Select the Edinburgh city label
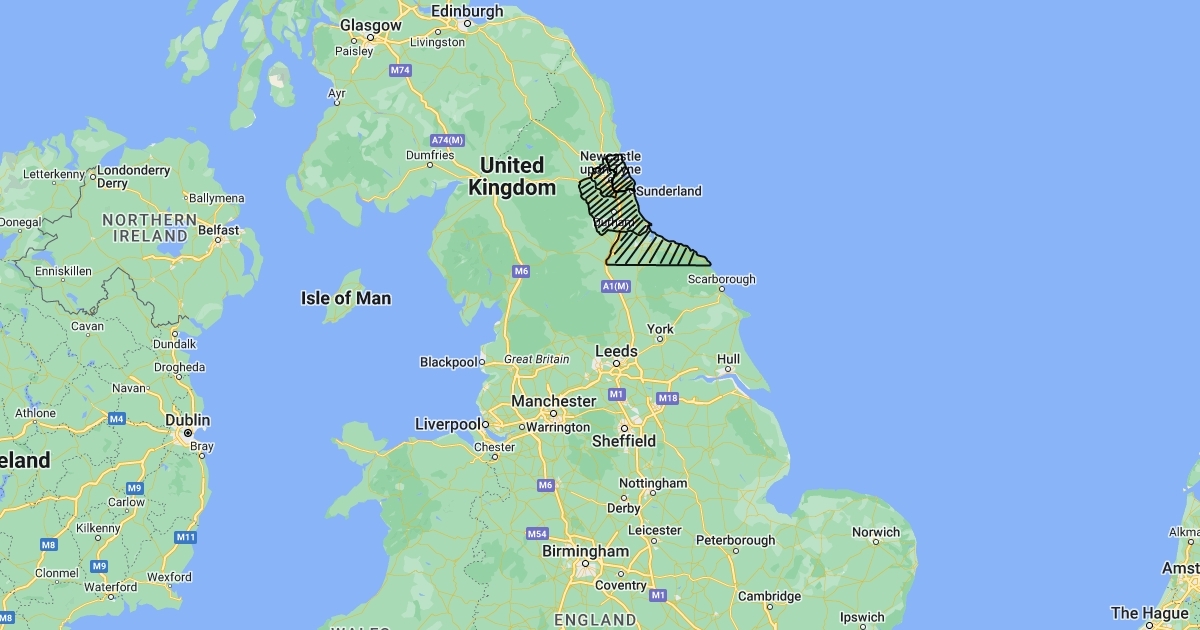Viewport: 1200px width, 630px height. pyautogui.click(x=467, y=11)
